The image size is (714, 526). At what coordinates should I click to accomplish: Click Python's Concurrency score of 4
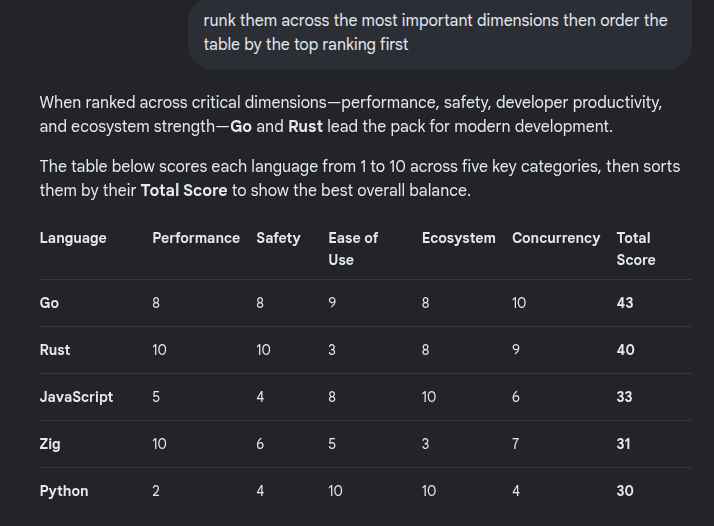pos(515,491)
